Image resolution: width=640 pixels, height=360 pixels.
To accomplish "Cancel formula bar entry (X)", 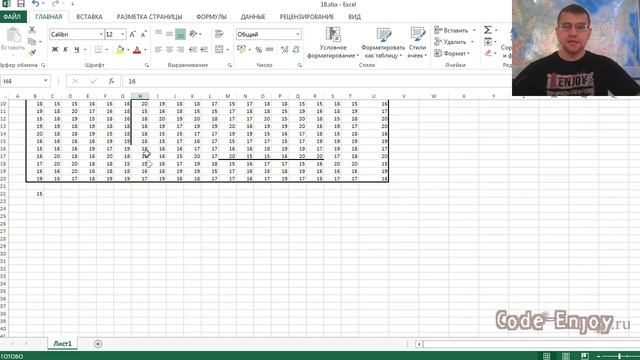I will tap(75, 81).
